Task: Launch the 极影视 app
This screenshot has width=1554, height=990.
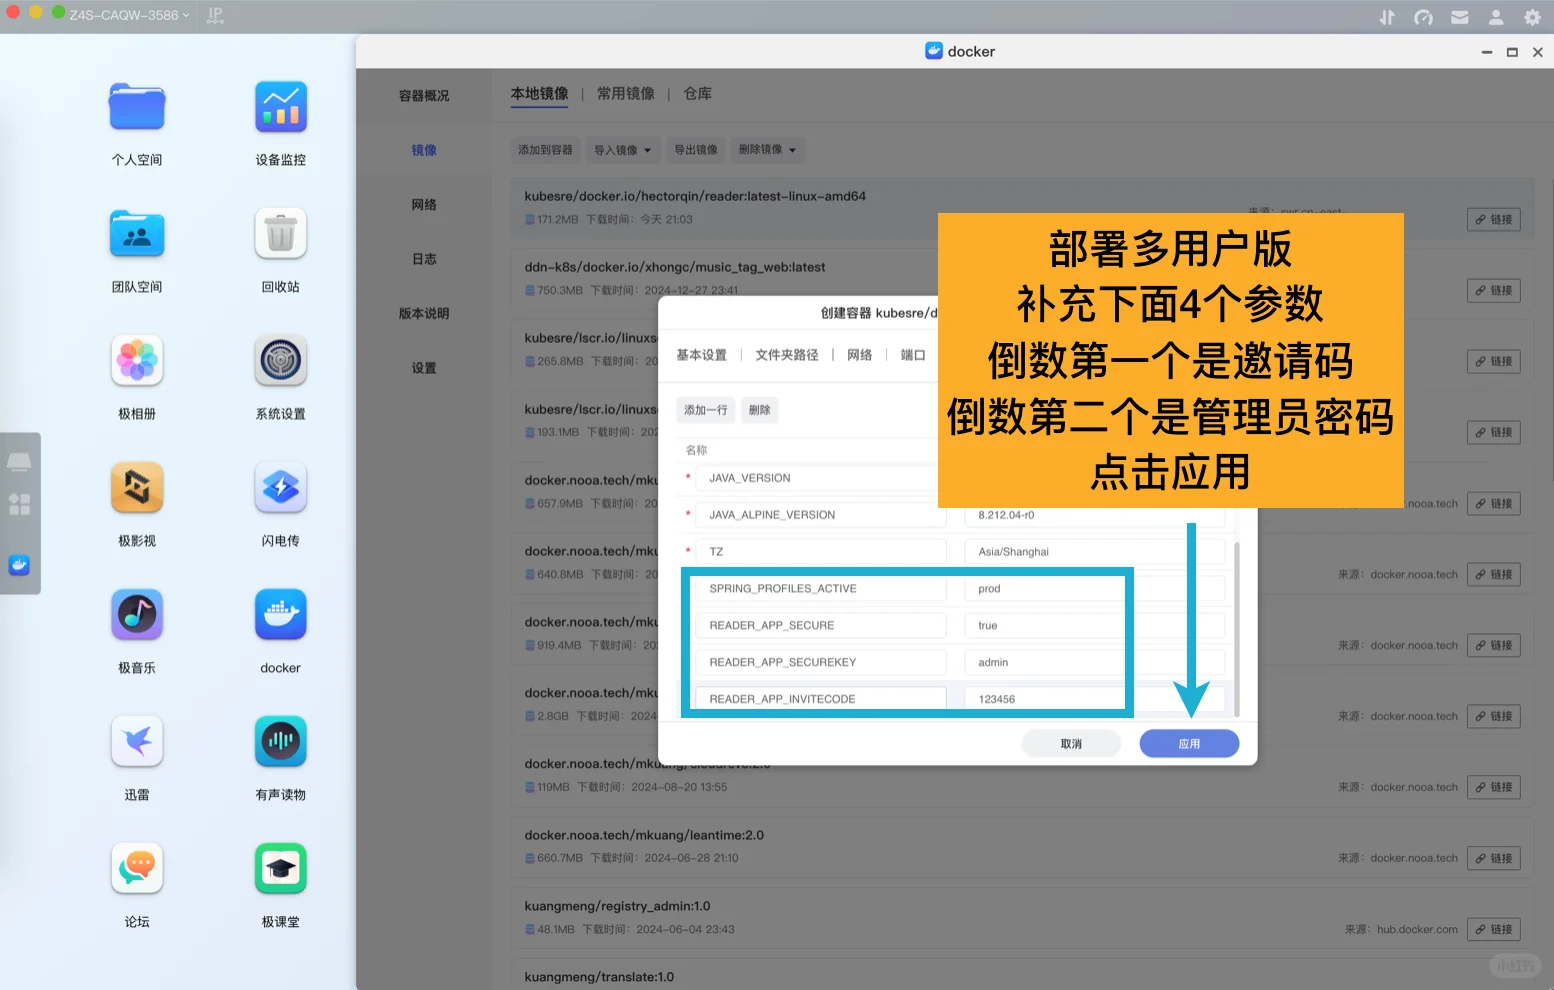Action: 137,488
